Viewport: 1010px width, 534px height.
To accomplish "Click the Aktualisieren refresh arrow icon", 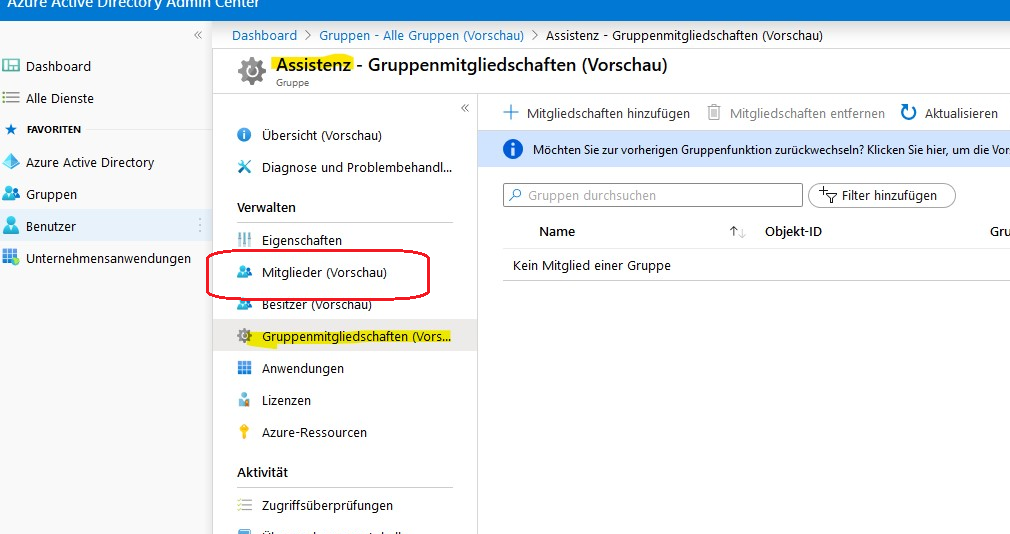I will [x=908, y=112].
